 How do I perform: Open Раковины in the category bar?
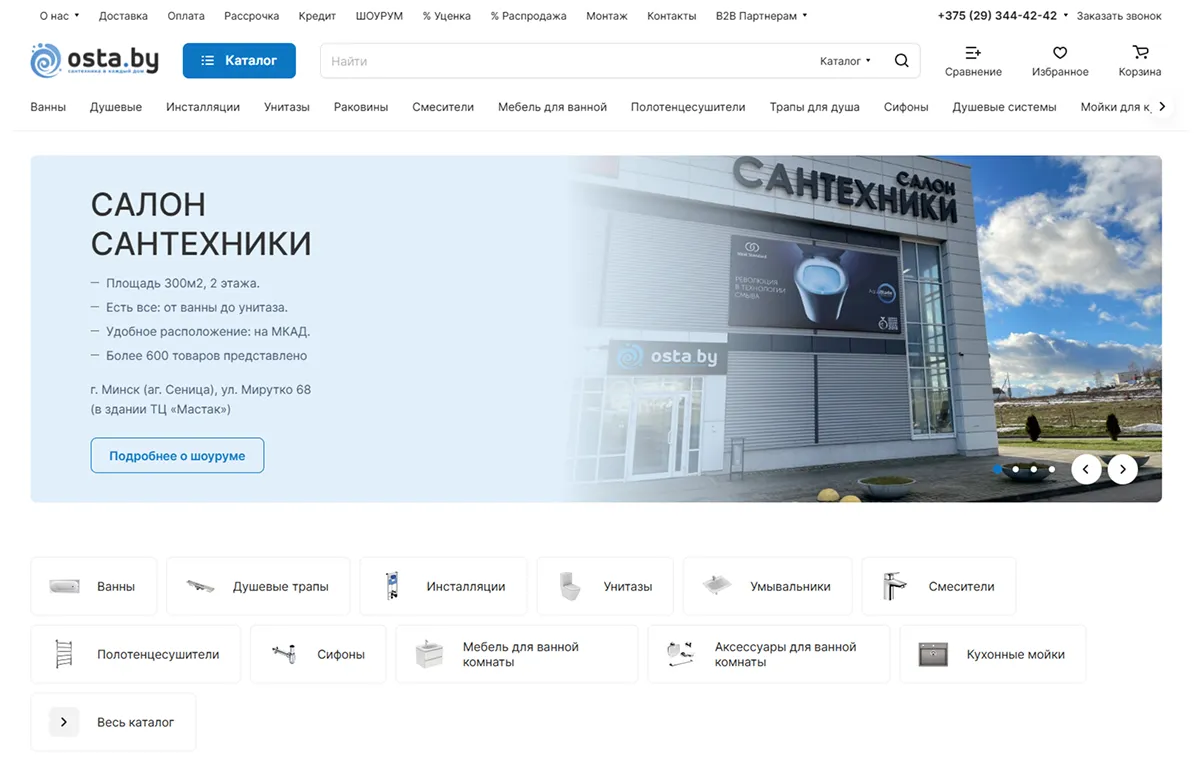[361, 107]
